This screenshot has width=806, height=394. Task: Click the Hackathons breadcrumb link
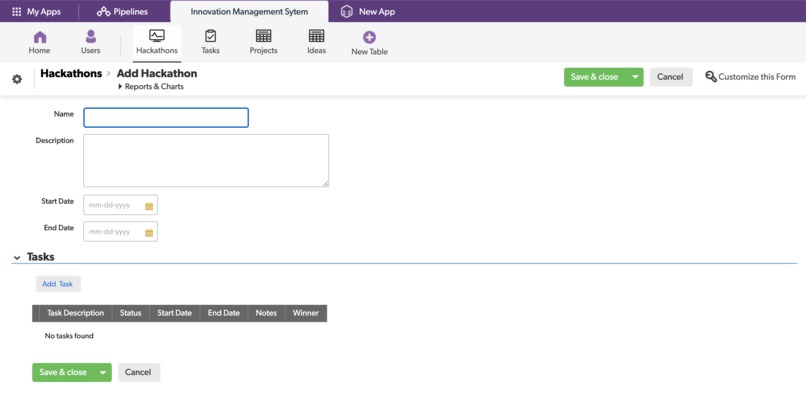71,74
